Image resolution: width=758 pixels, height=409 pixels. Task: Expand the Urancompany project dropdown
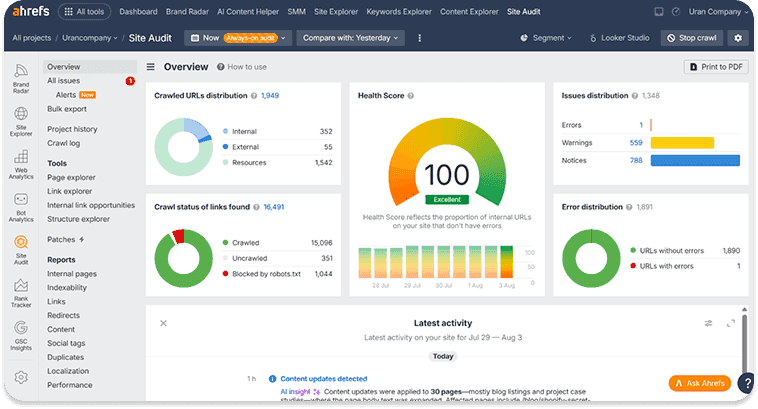point(89,38)
